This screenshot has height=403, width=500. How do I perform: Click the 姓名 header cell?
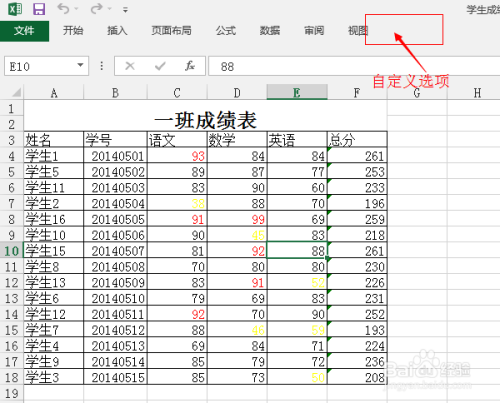point(54,140)
